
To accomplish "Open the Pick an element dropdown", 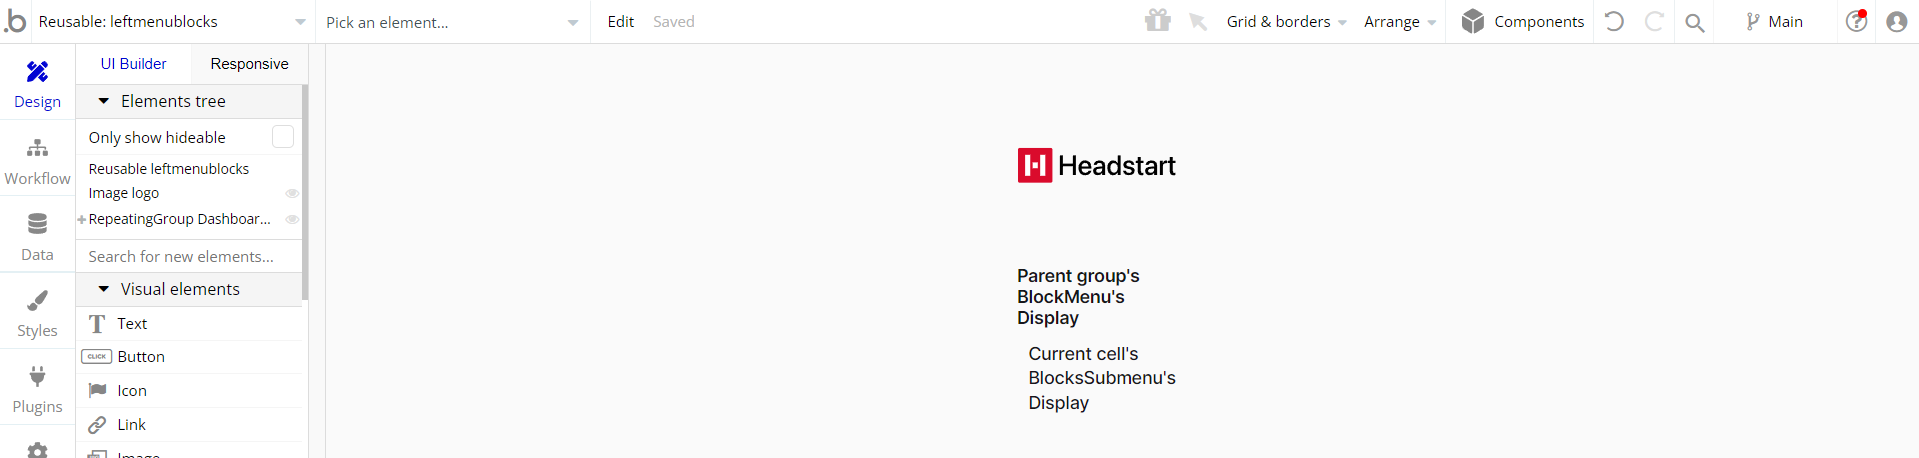I will click(x=452, y=22).
